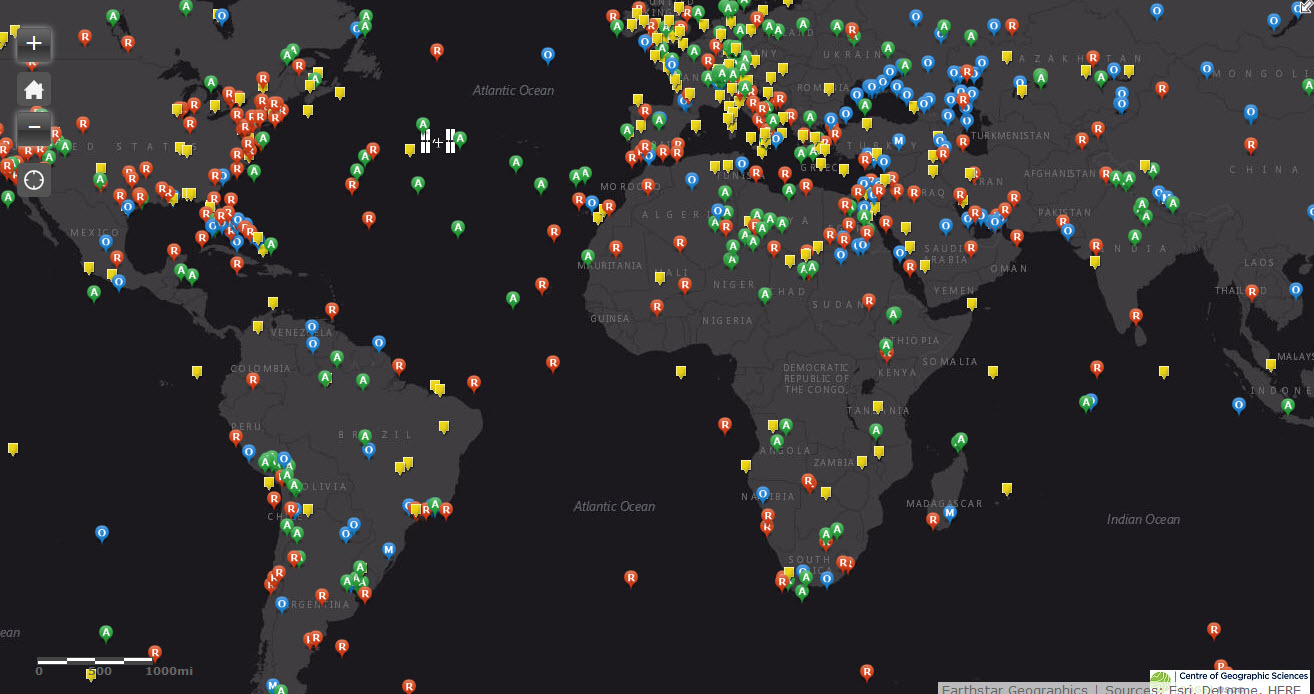Screen dimensions: 1314x694
Task: Select blue O marker in North Atlantic
Action: tap(548, 54)
